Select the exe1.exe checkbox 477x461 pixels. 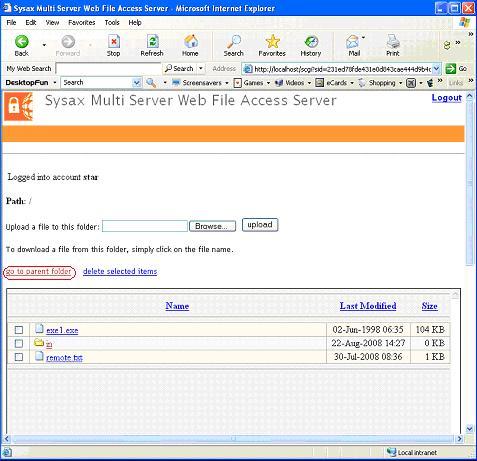pyautogui.click(x=19, y=330)
